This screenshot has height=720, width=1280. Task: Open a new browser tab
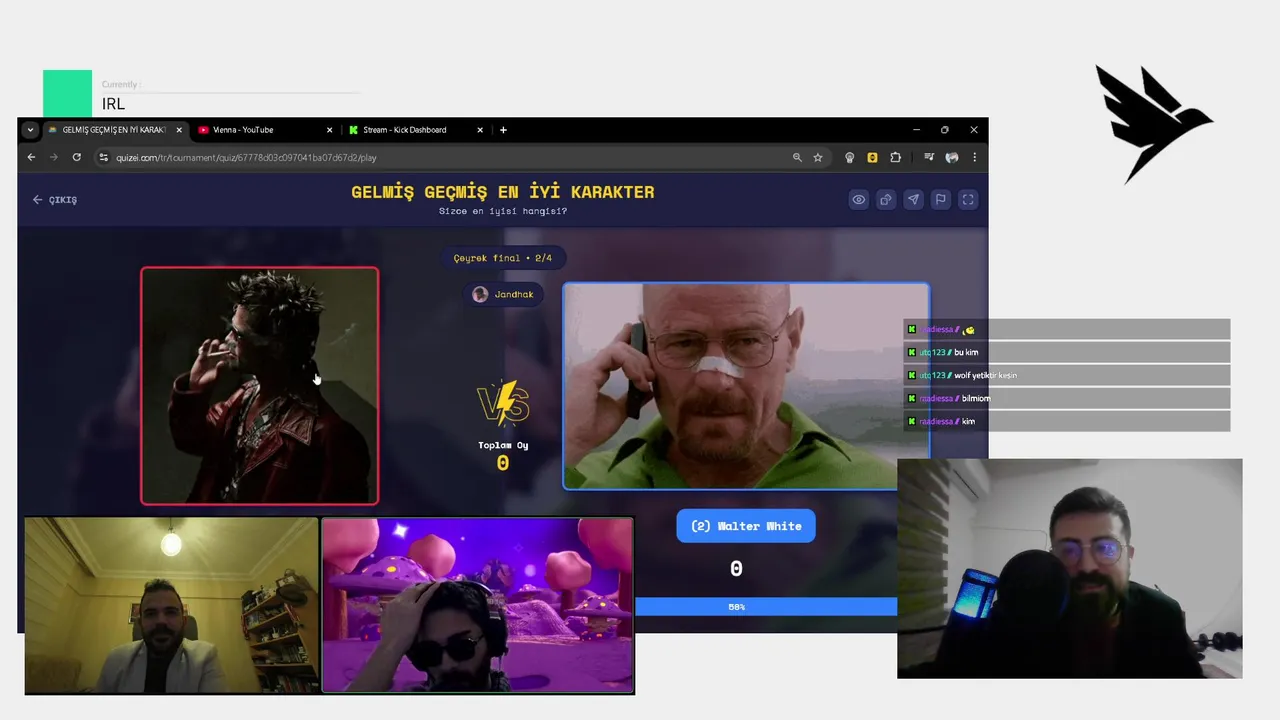point(503,130)
